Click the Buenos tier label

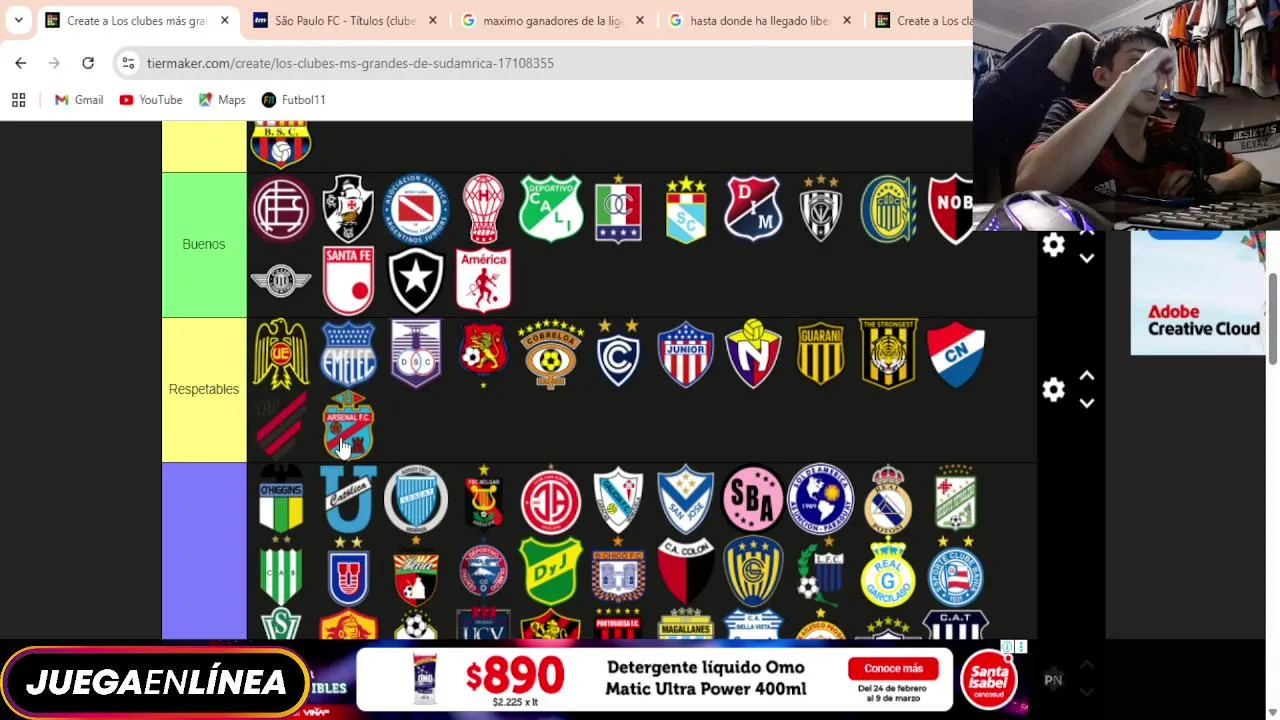[204, 245]
